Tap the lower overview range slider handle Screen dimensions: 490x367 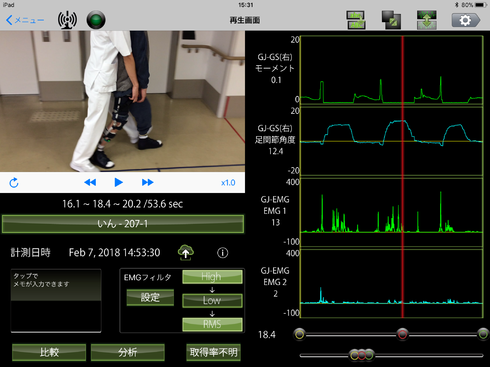click(x=362, y=355)
